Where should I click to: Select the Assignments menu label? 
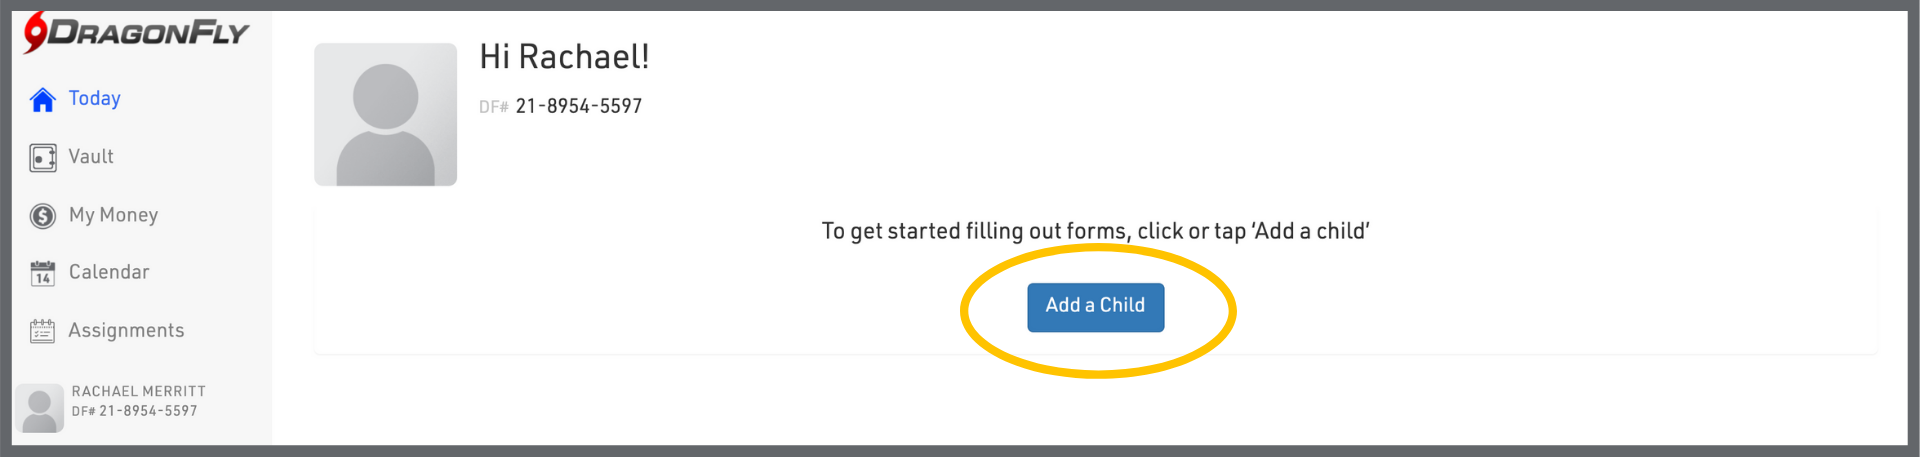pos(126,330)
